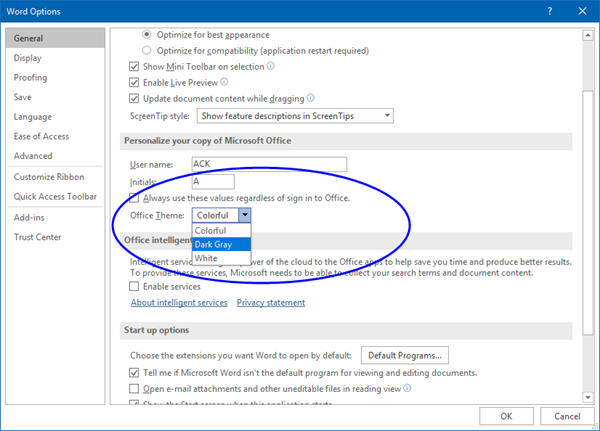Open the Trust Center category
Screen dimensions: 600x431
[55, 237]
